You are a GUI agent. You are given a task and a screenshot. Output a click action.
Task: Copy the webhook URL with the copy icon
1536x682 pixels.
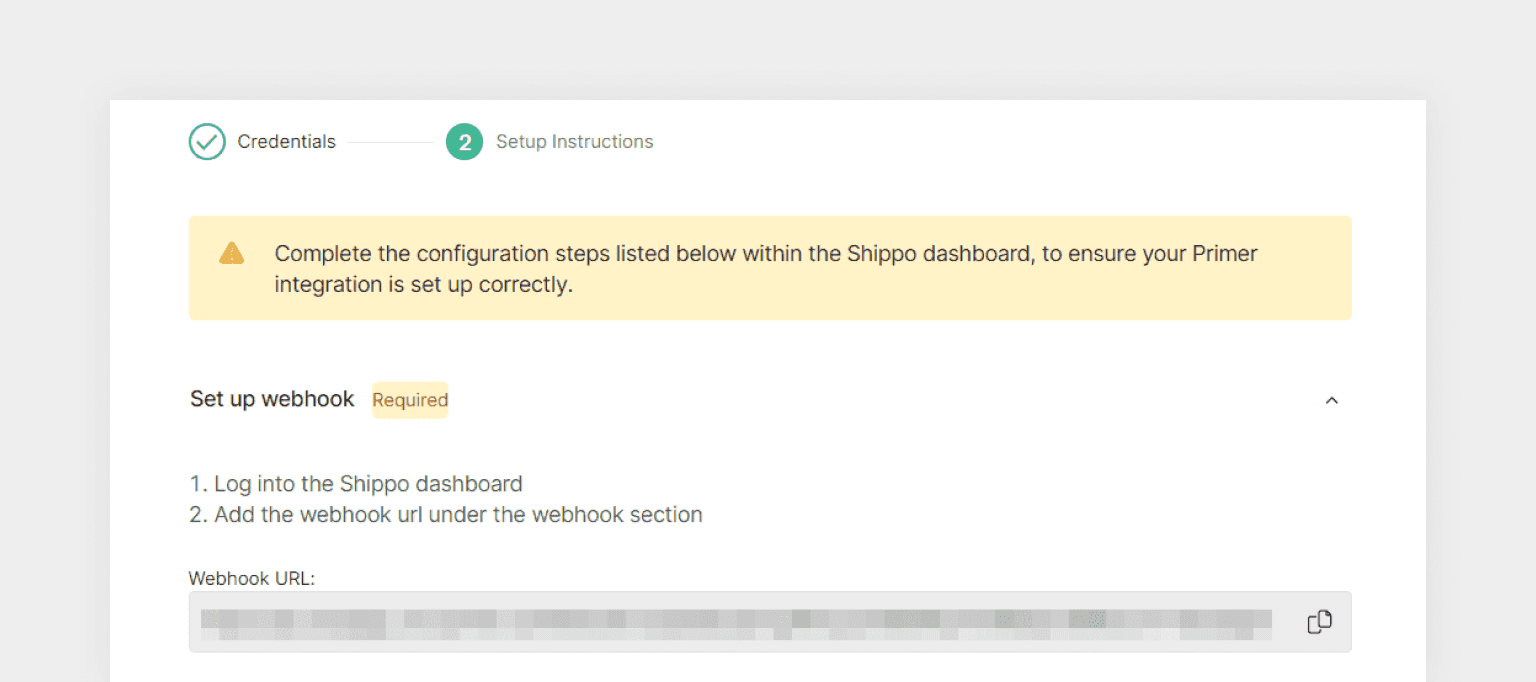(x=1319, y=622)
